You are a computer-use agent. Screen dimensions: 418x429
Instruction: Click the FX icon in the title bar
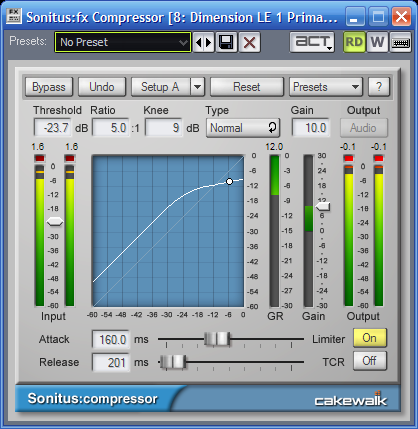14,16
